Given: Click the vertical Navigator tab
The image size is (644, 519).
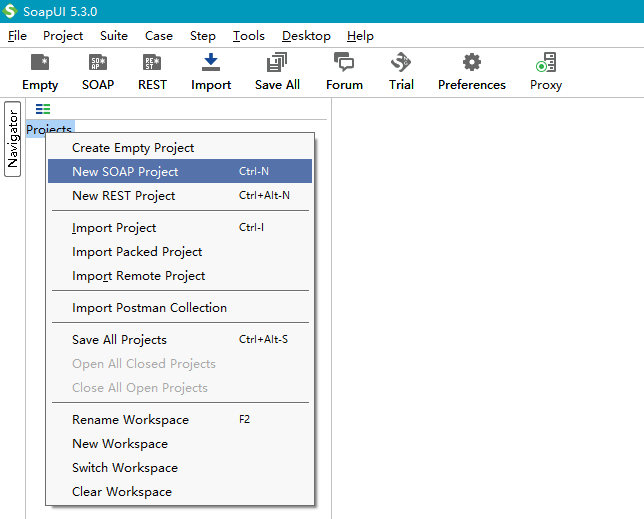Looking at the screenshot, I should click(12, 139).
